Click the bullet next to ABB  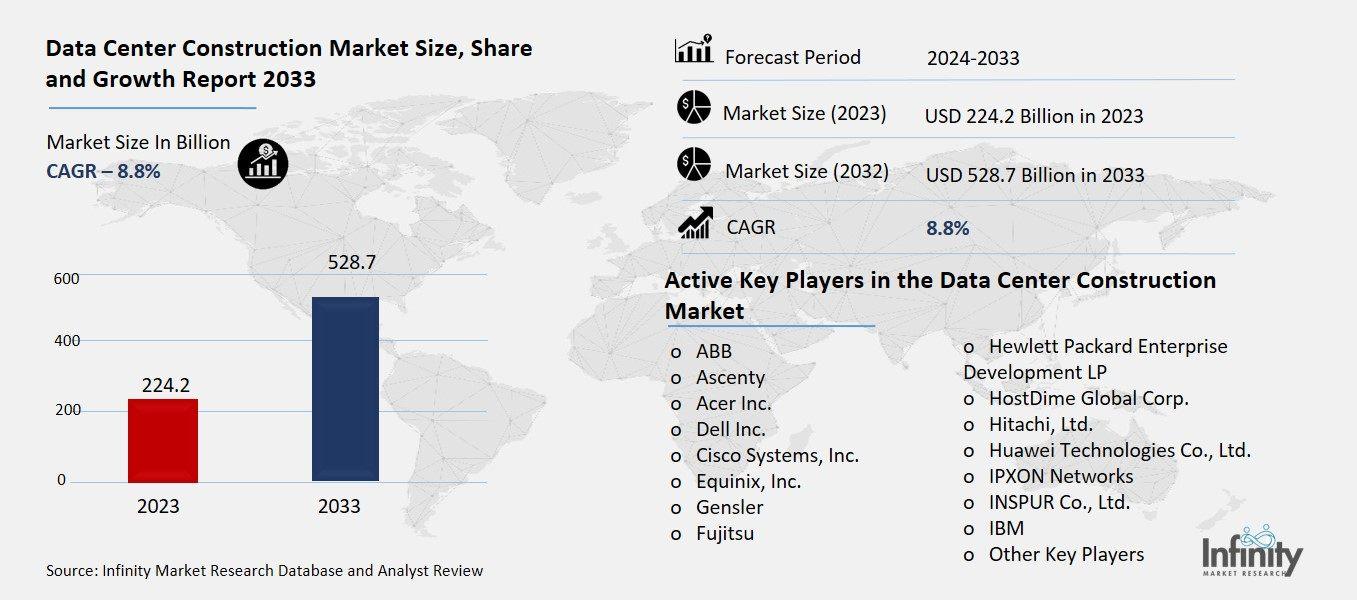[676, 353]
